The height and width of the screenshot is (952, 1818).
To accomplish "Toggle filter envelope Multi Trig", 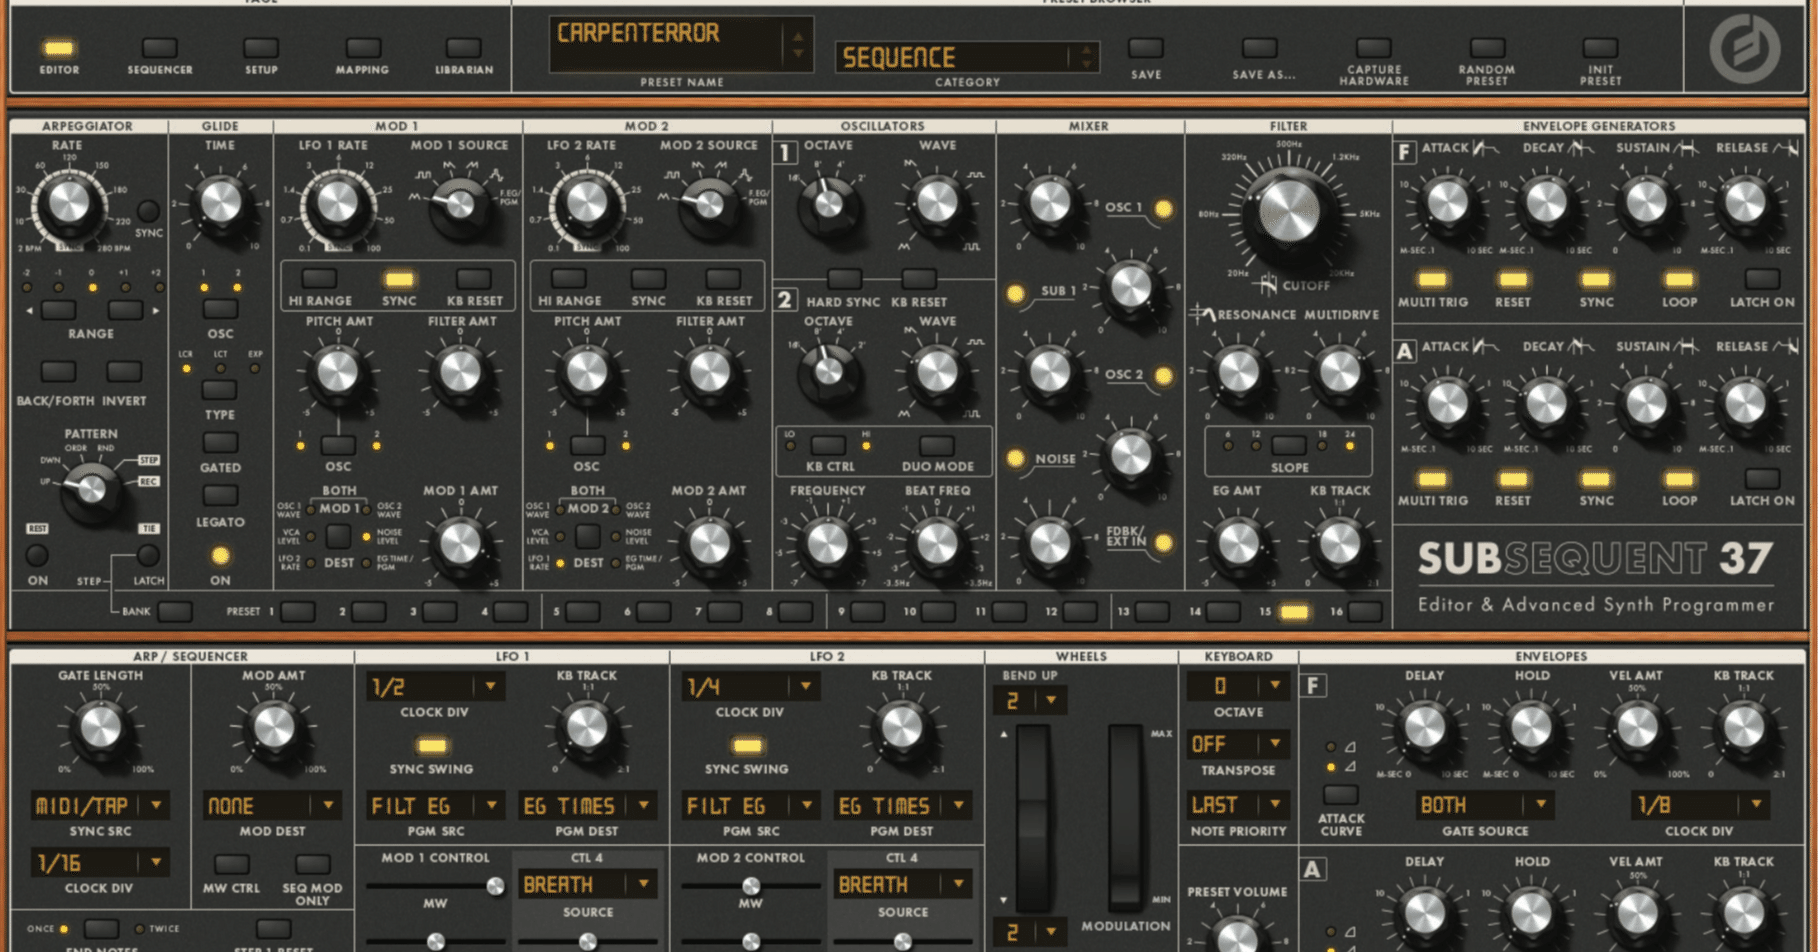I will click(x=1432, y=280).
